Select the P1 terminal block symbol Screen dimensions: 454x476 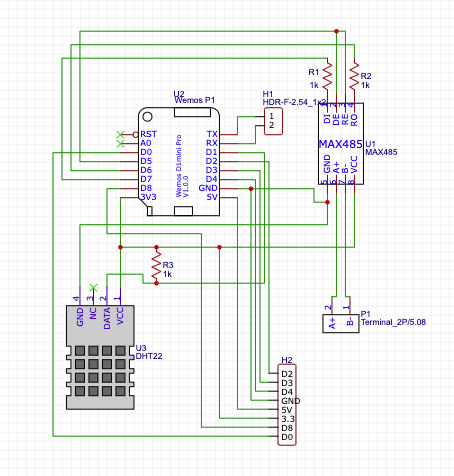tap(341, 323)
